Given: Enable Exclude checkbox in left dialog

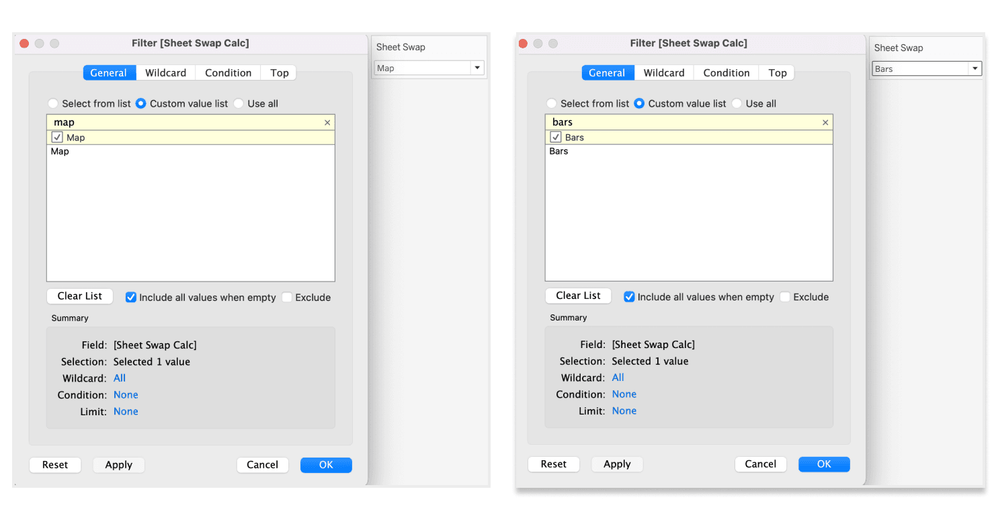Looking at the screenshot, I should [287, 297].
